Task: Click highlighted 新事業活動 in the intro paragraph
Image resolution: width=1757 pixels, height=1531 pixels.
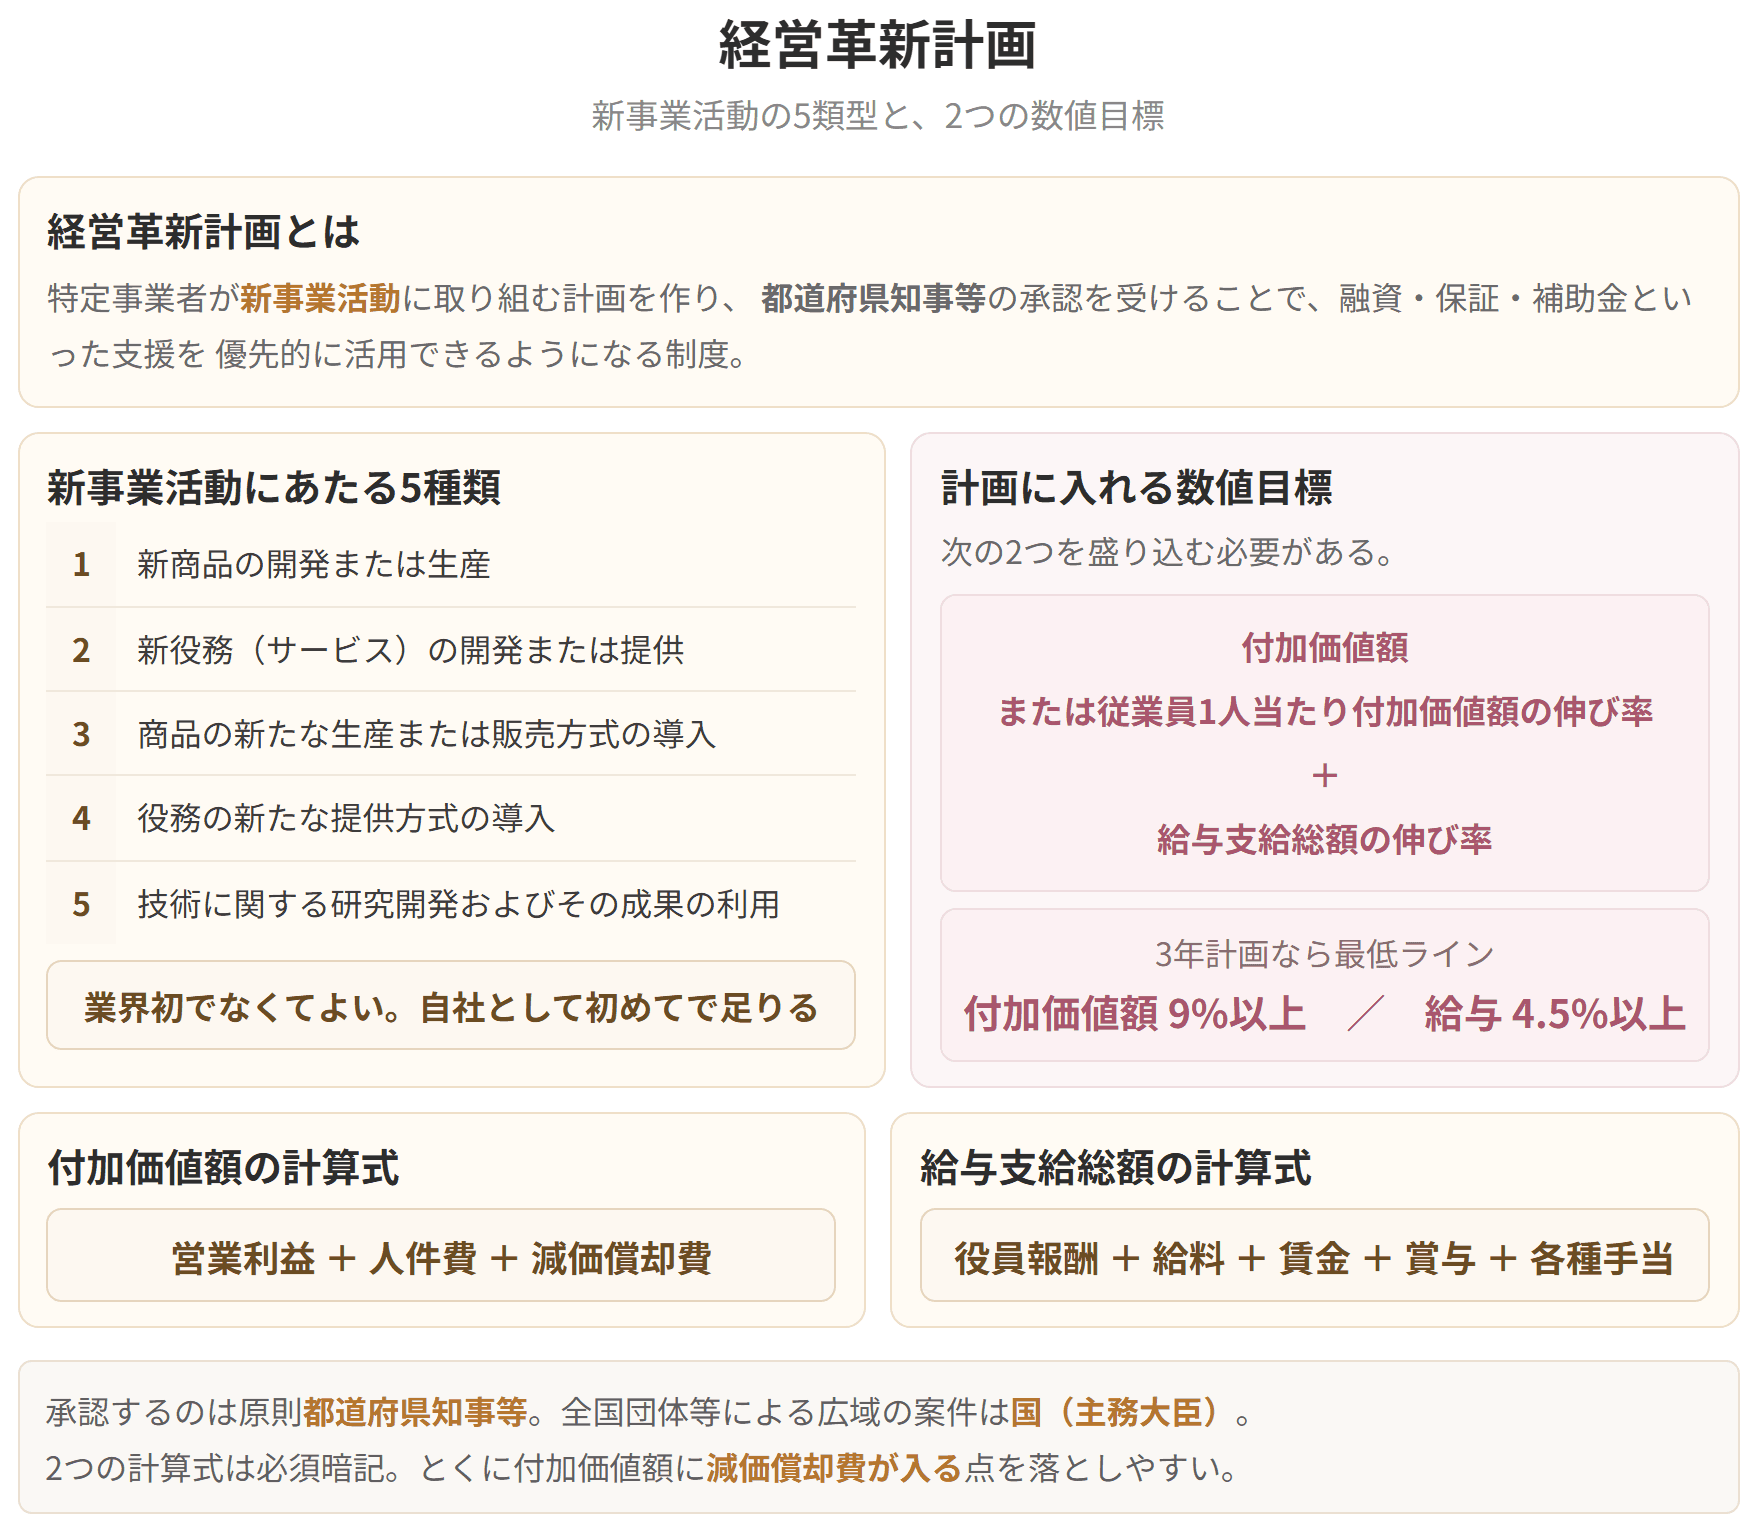Action: (320, 298)
